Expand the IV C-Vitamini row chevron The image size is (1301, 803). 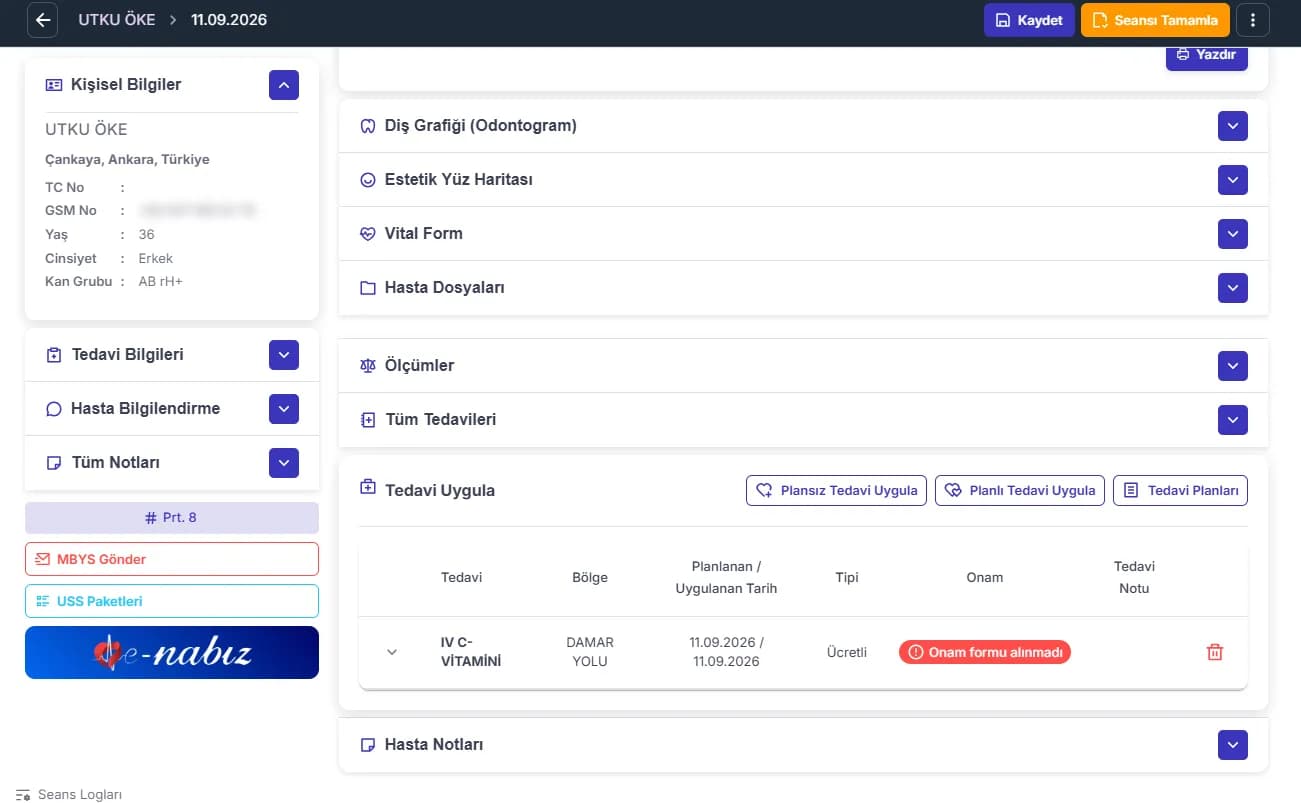[x=392, y=652]
